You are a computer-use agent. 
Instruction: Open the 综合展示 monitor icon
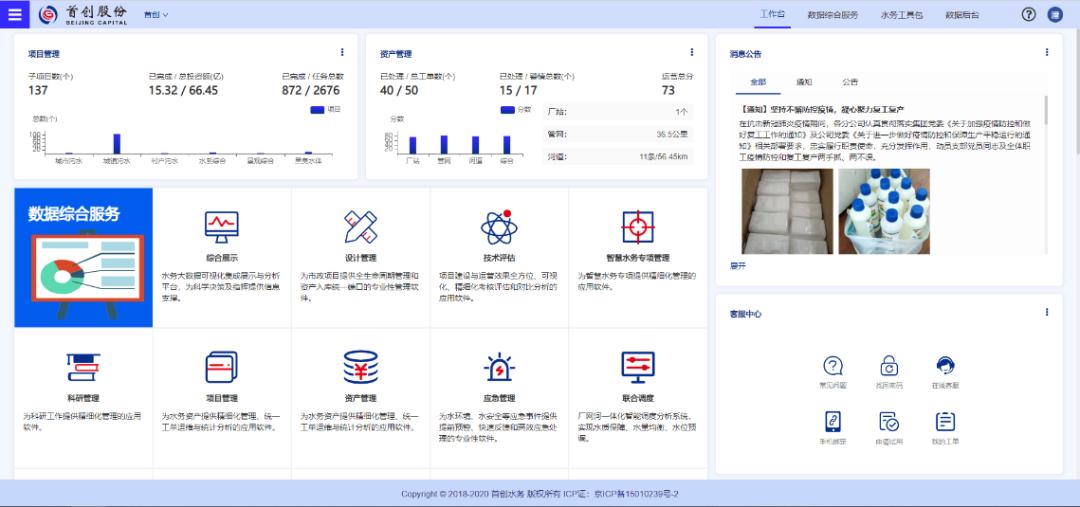pos(221,226)
